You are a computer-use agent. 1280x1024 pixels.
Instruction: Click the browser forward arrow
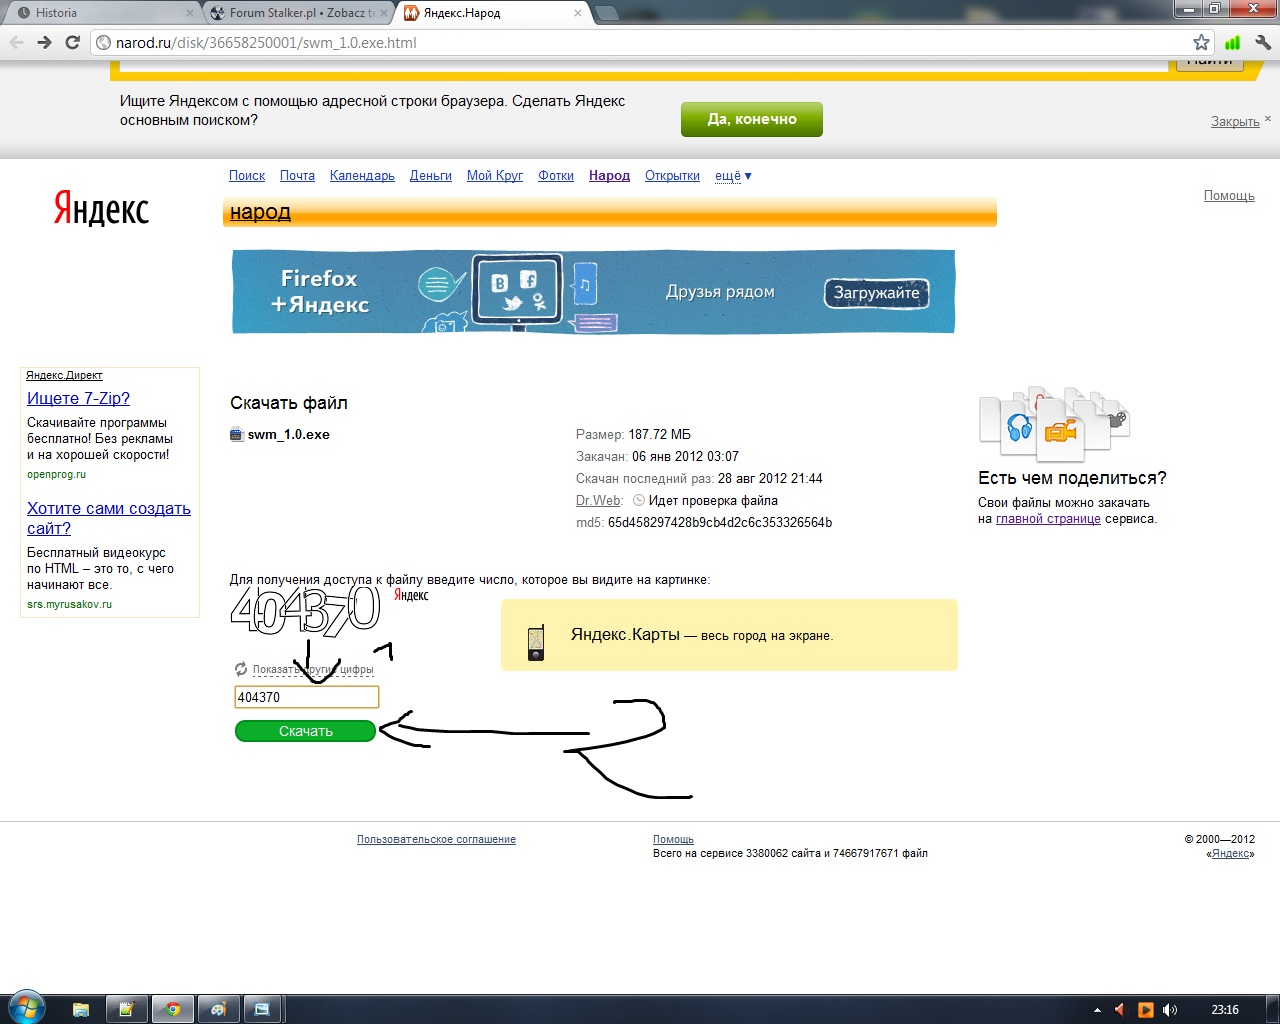tap(44, 42)
